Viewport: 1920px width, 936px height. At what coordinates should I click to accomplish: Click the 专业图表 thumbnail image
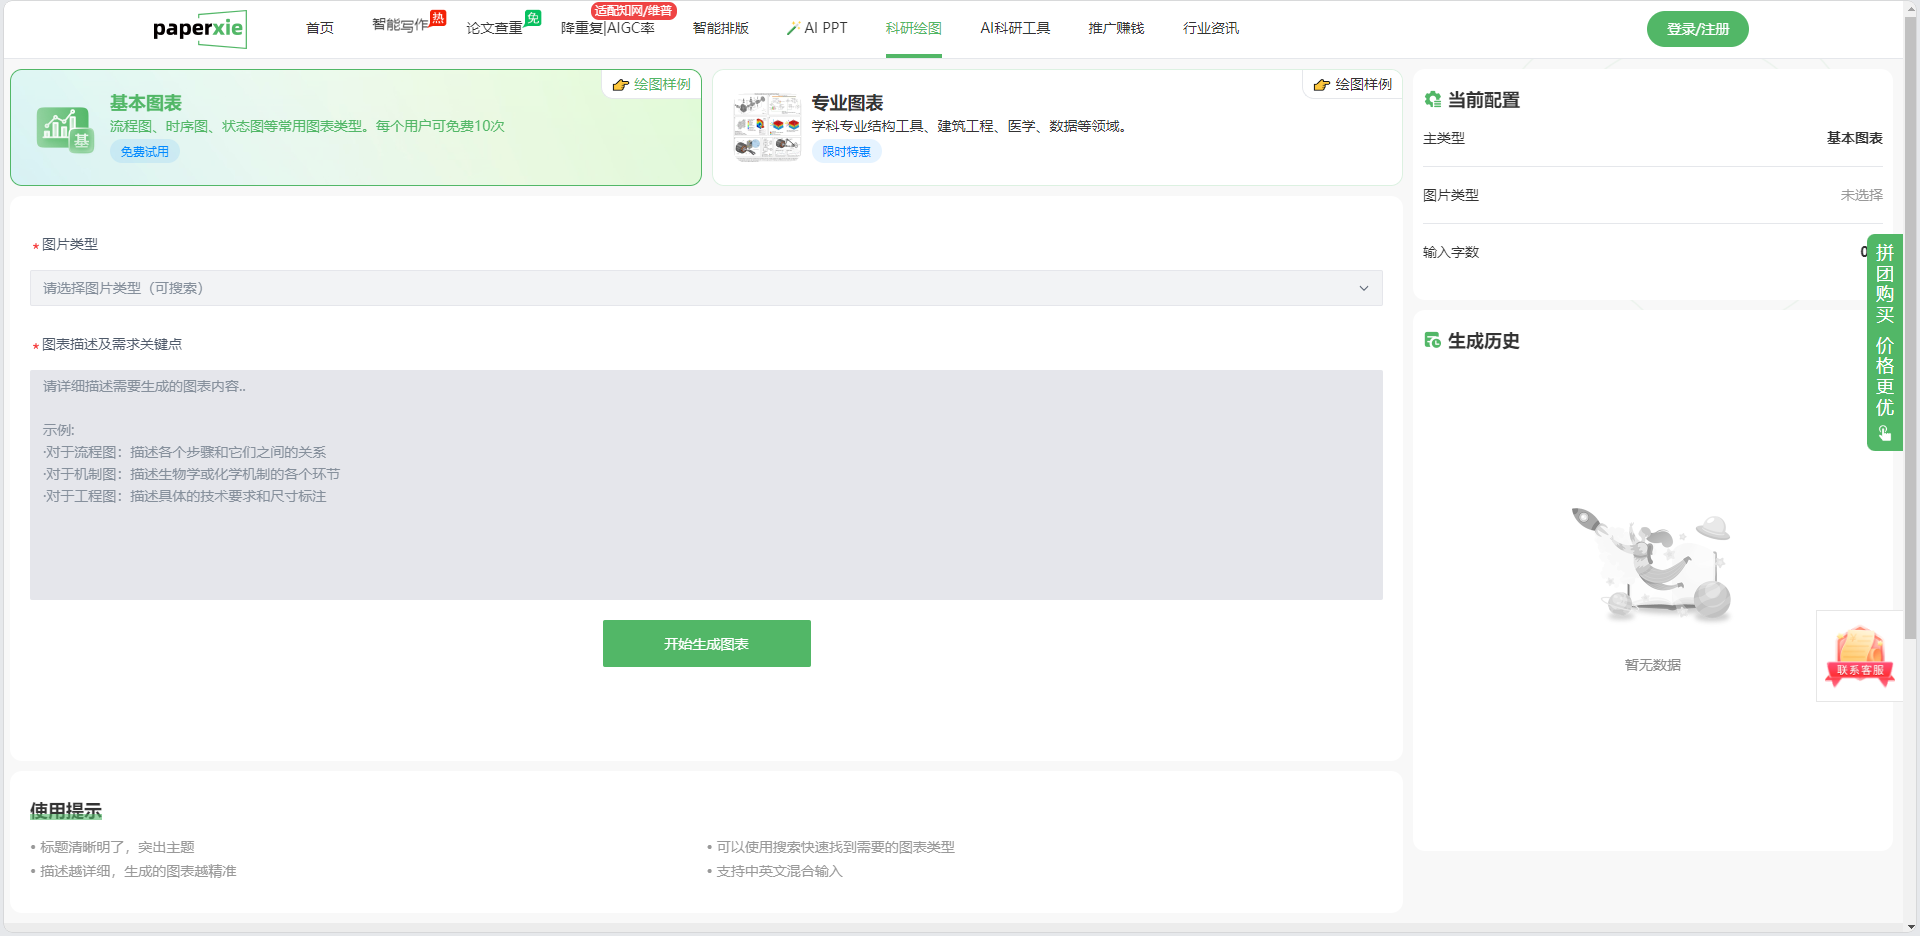pos(767,127)
